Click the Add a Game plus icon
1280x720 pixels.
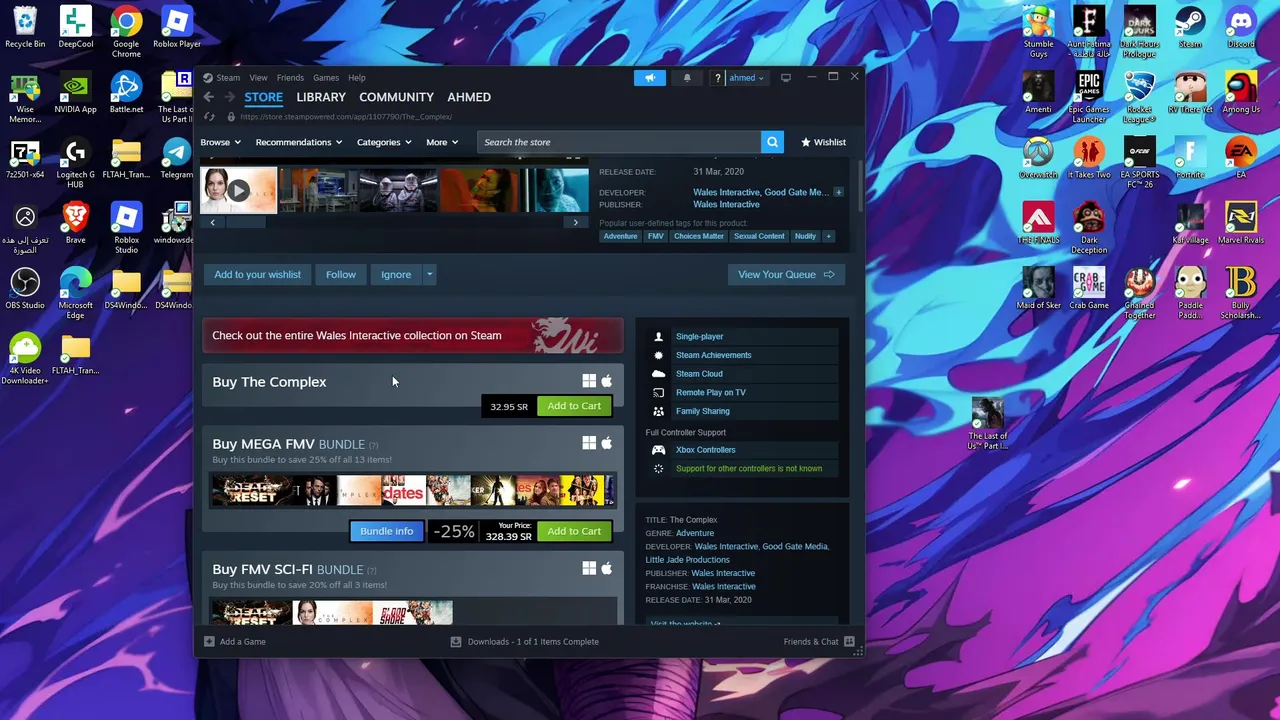click(x=209, y=642)
